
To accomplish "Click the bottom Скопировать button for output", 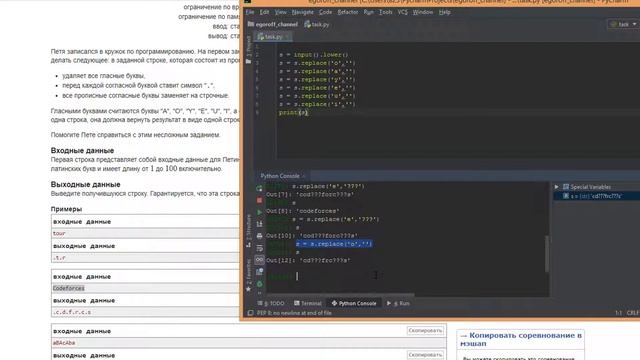I will coord(425,355).
